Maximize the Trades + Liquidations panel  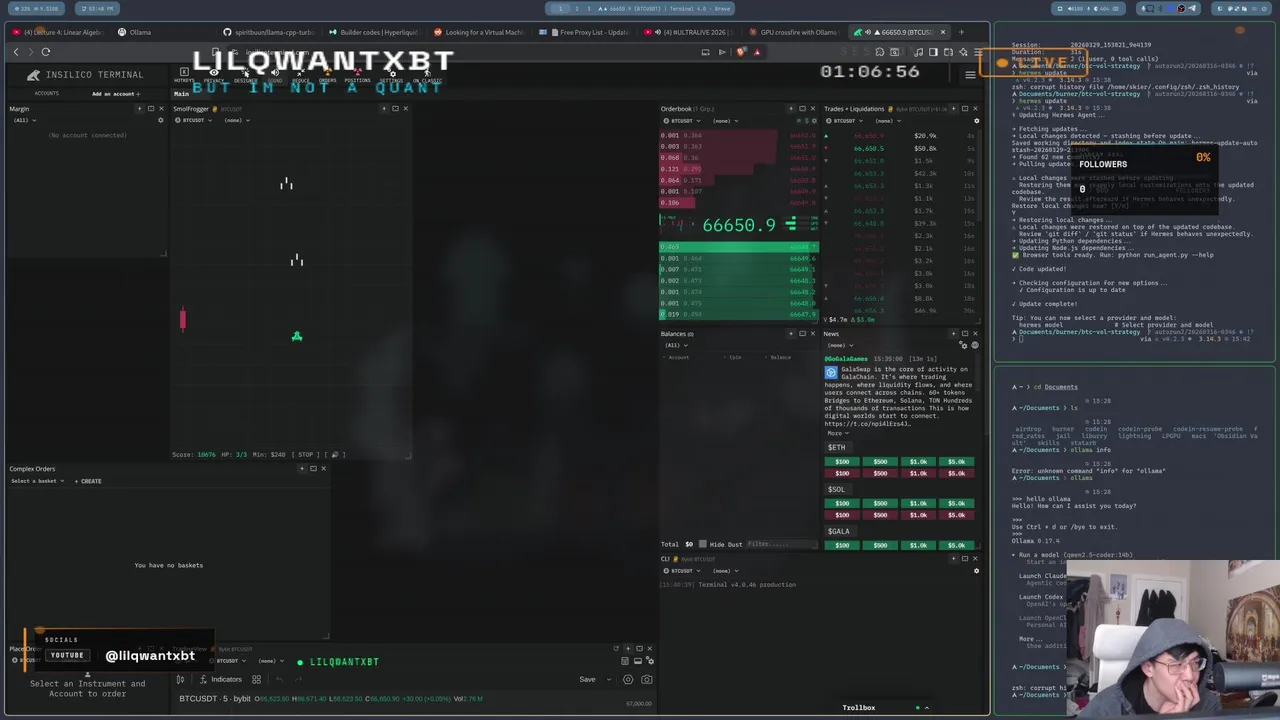click(x=964, y=108)
